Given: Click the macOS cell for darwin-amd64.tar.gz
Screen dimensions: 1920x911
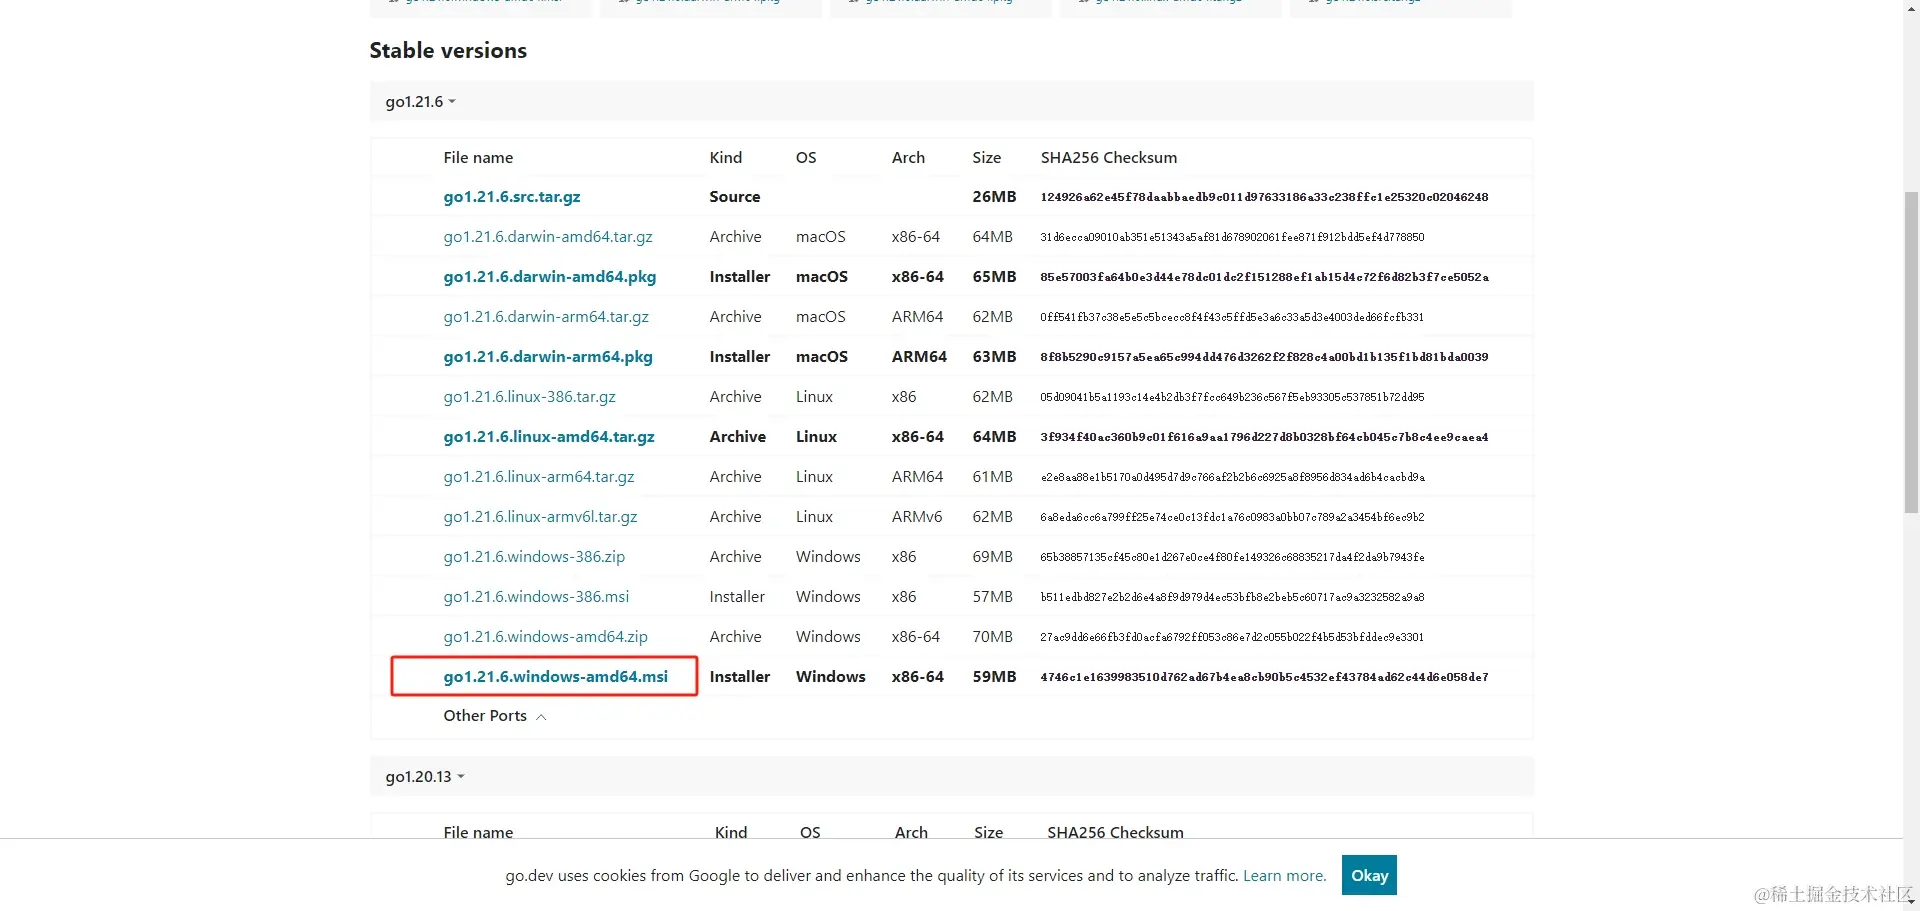Looking at the screenshot, I should (x=821, y=237).
